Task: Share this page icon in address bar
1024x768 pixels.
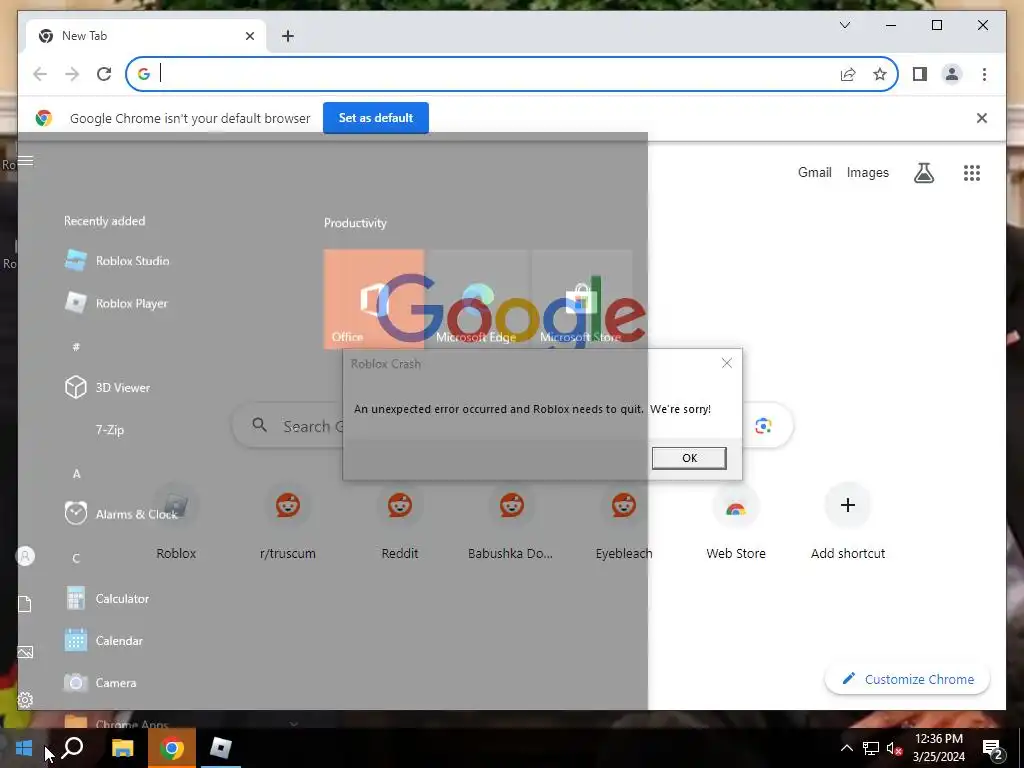Action: [x=848, y=74]
